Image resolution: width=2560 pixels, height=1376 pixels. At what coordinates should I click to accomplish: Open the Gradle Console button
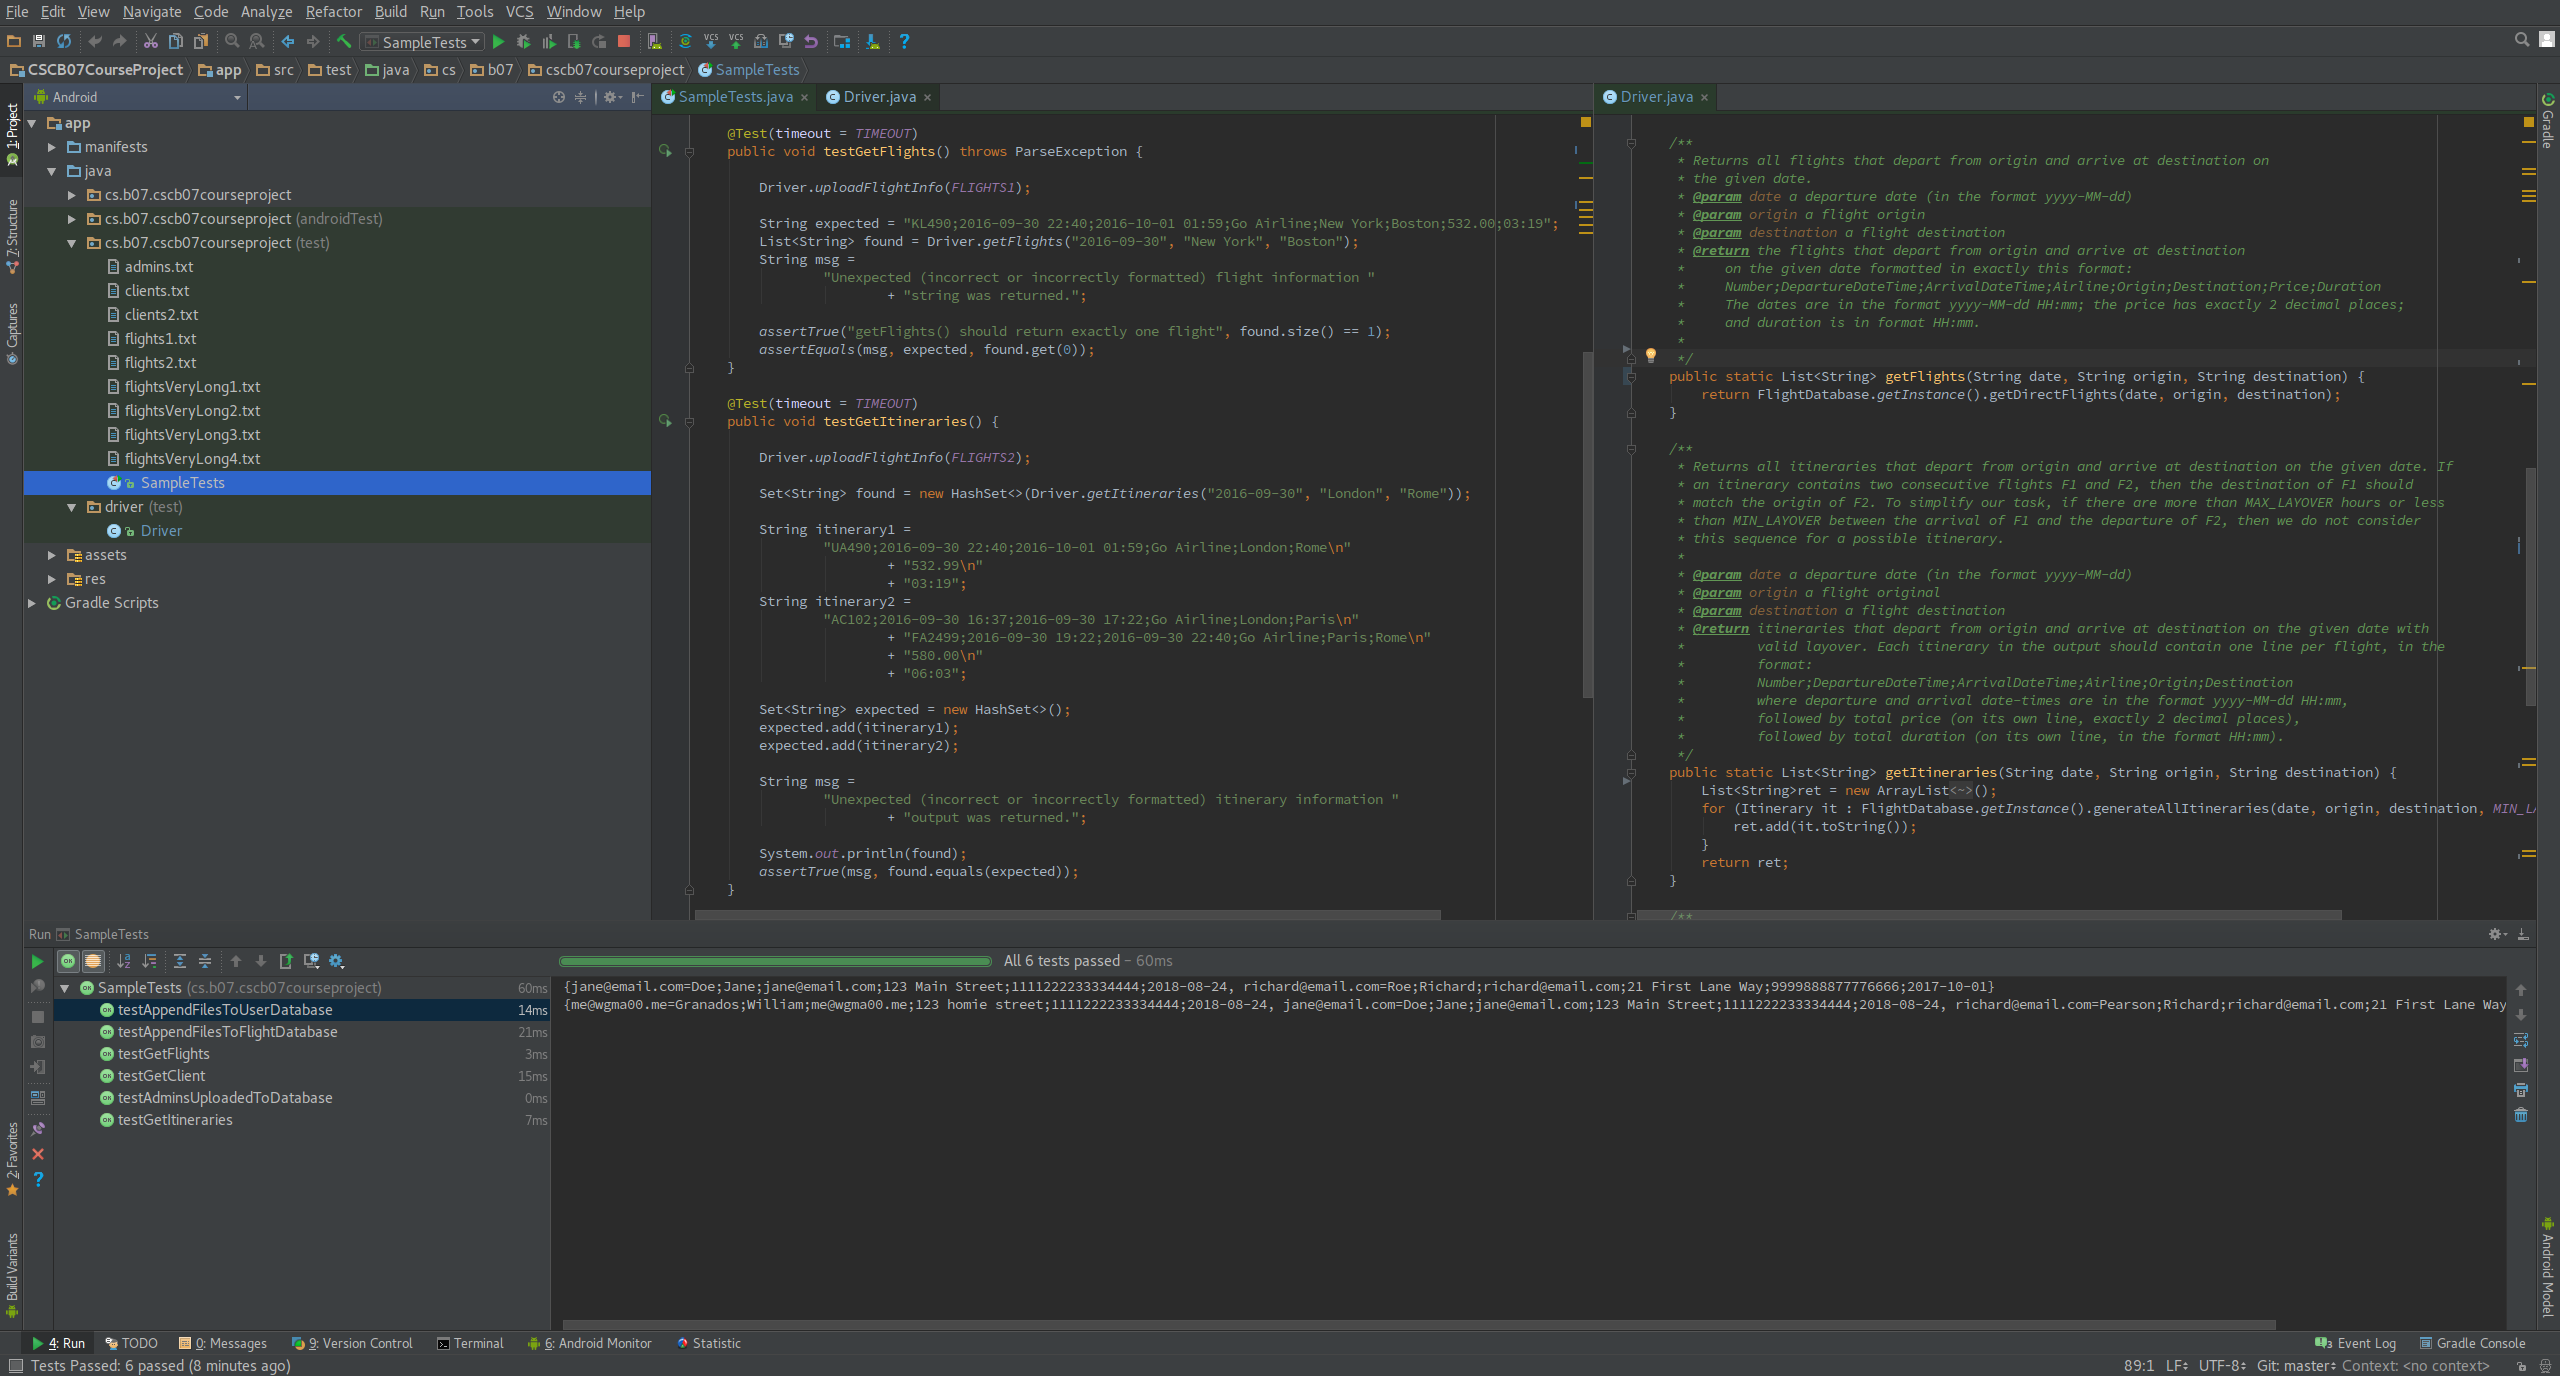pyautogui.click(x=2472, y=1343)
